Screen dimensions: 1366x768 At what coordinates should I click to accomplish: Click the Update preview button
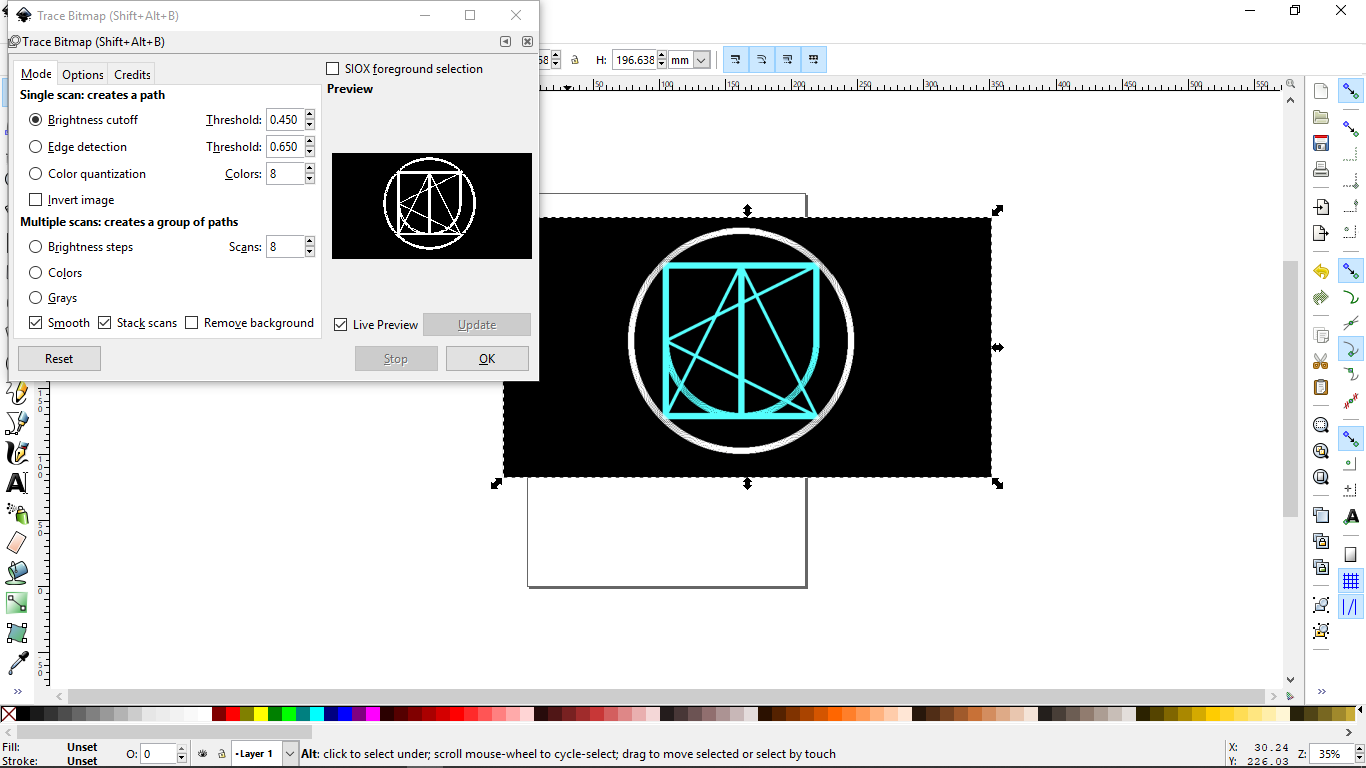coord(477,325)
